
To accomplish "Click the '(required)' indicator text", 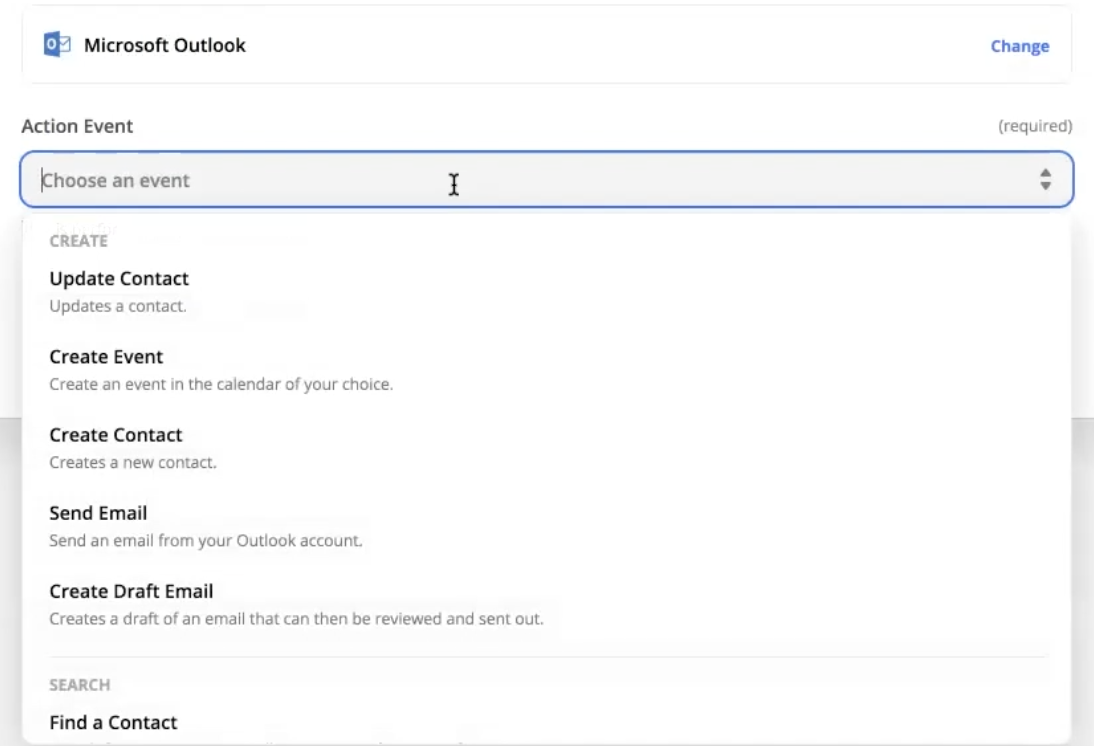I will (1035, 127).
